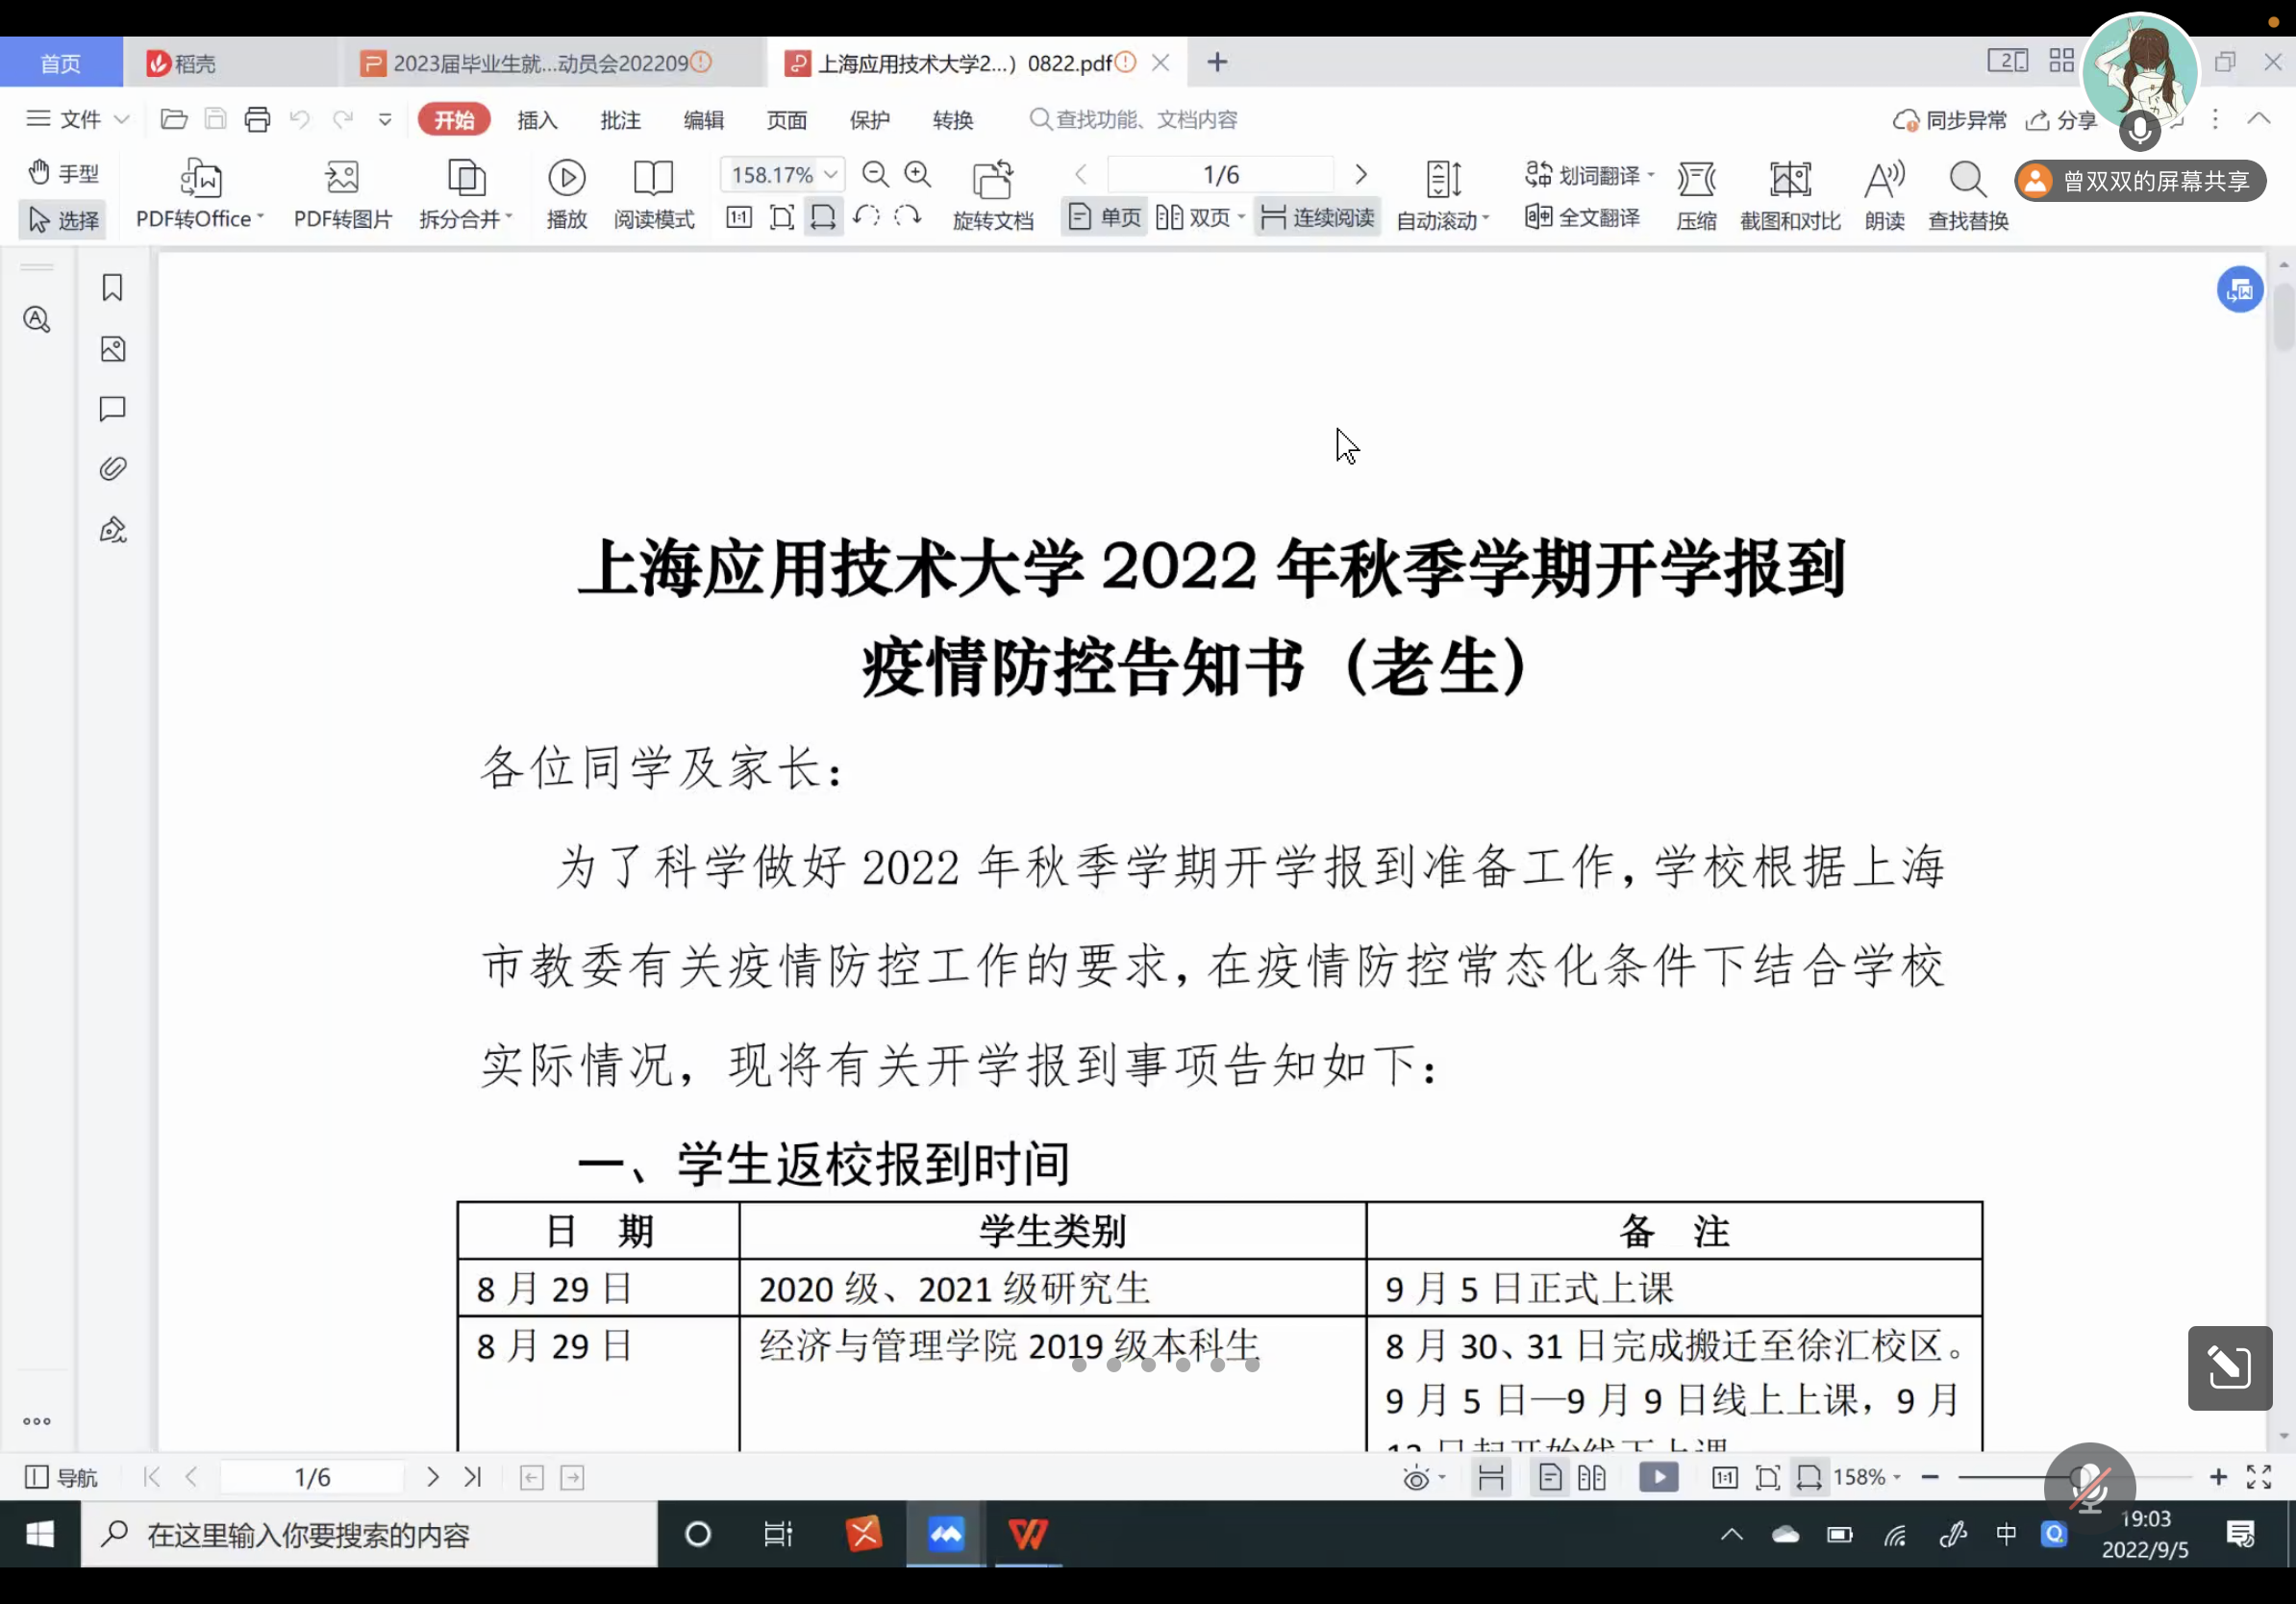Start 播放 slideshow playback
This screenshot has height=1604, width=2296.
tap(567, 195)
